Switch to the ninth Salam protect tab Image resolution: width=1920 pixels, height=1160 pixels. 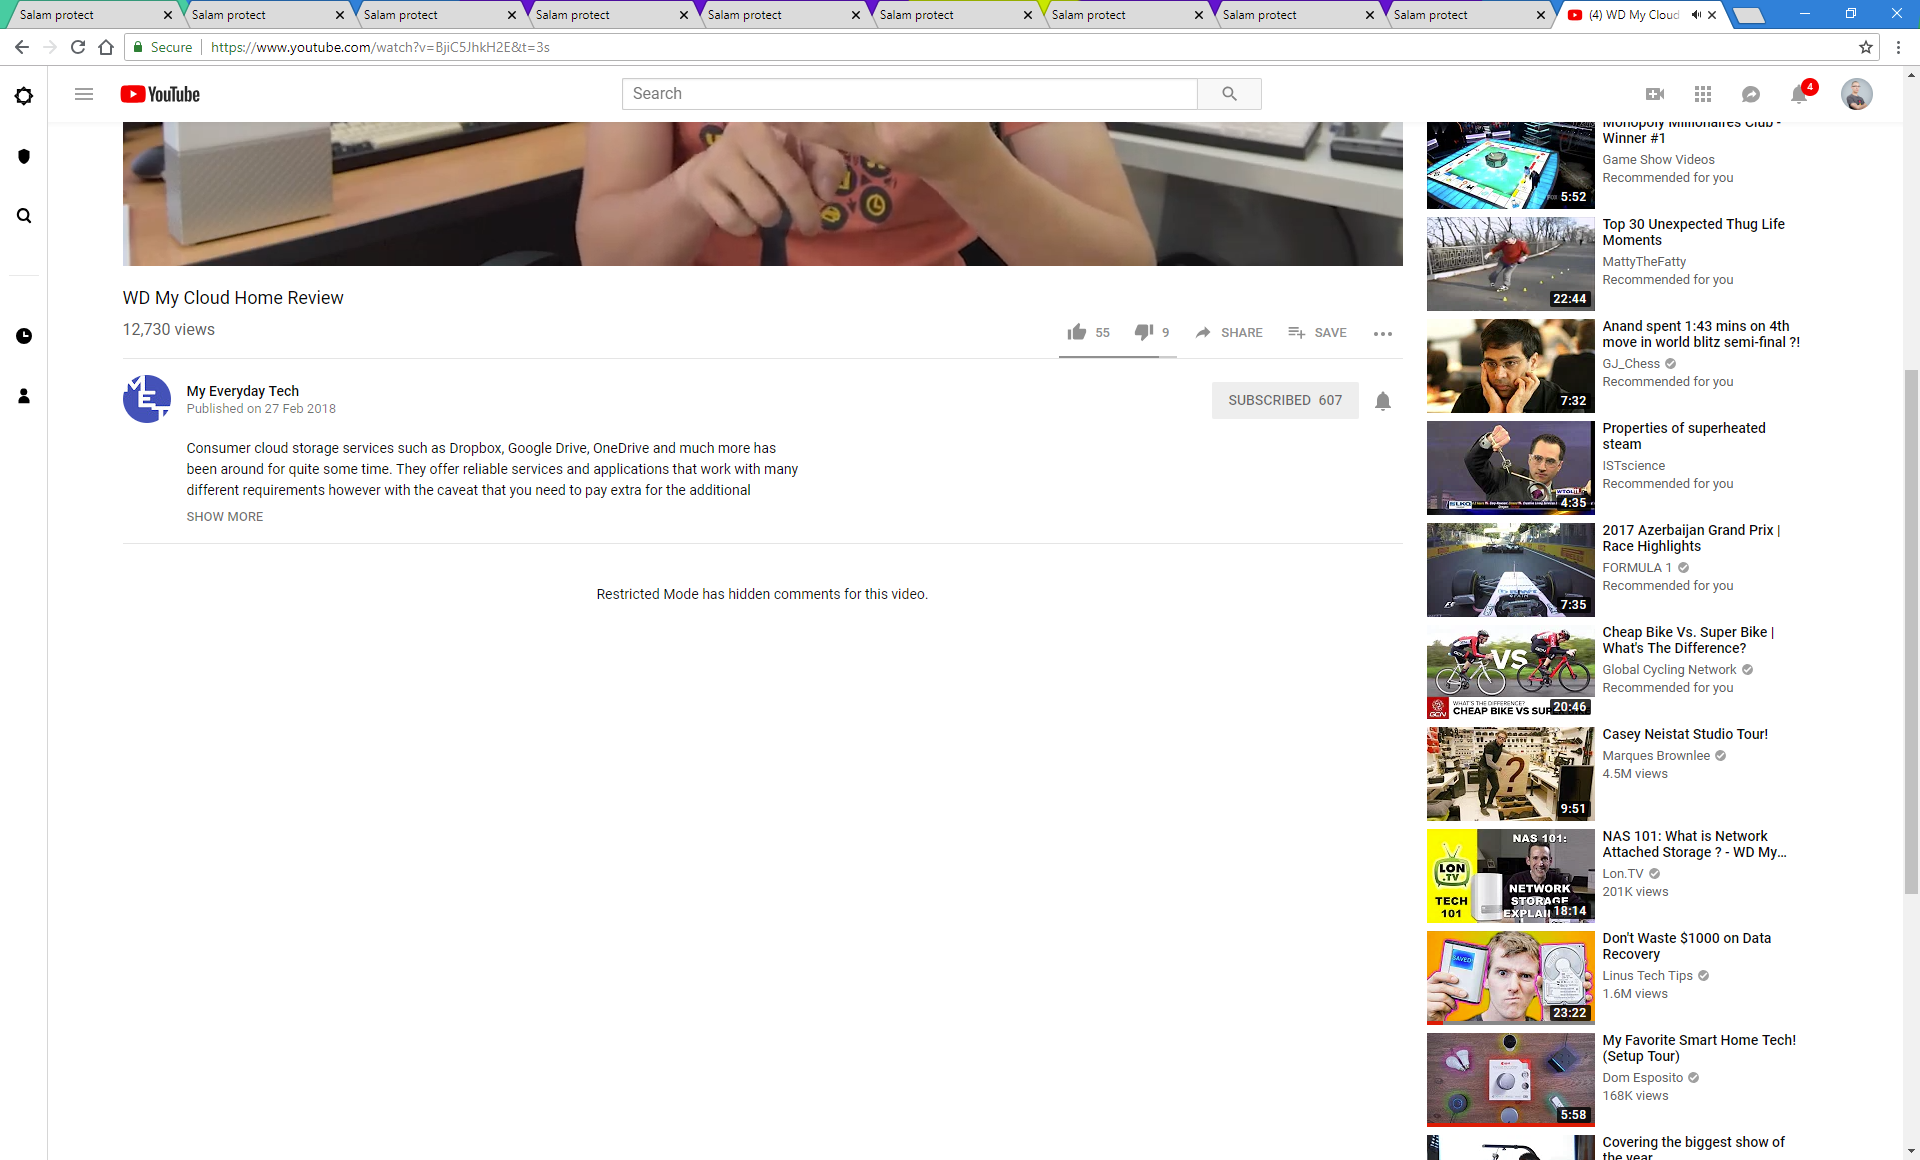(x=1465, y=15)
